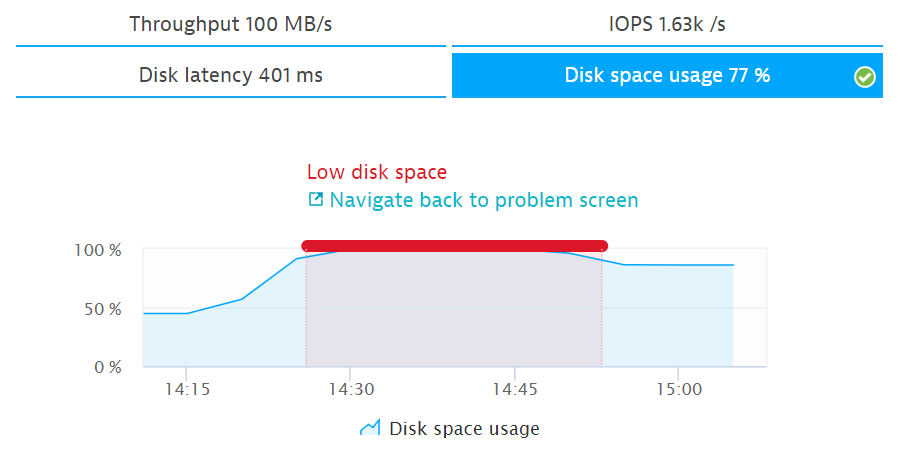
Task: Switch to the IOPS 1.63k /s tab
Action: click(x=667, y=24)
